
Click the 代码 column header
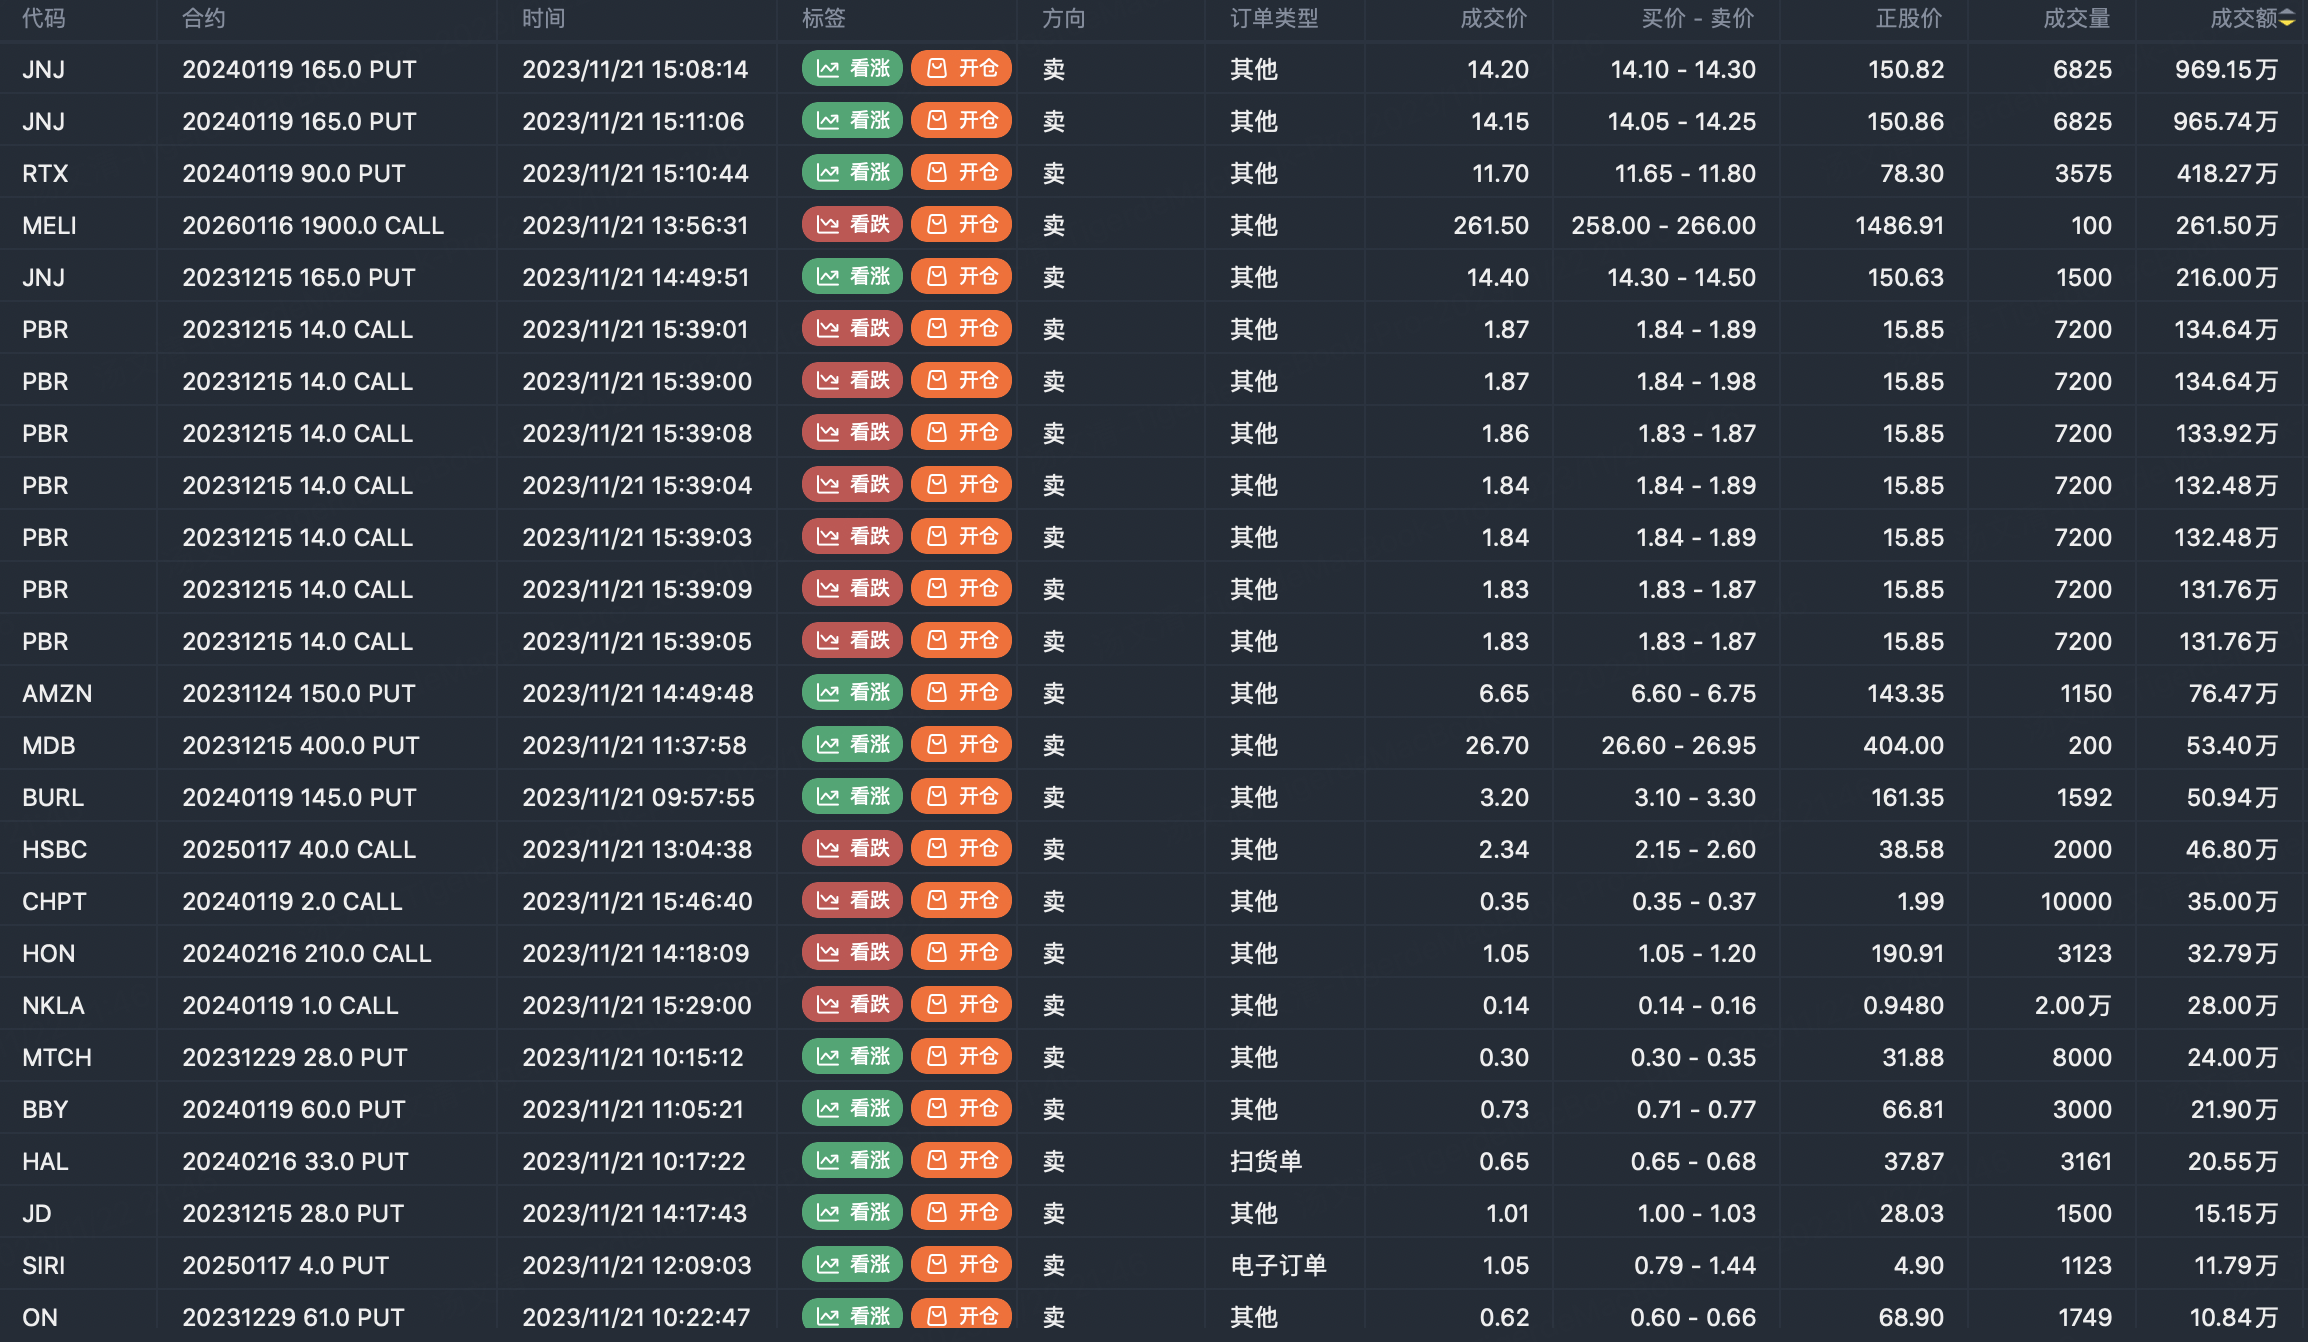[44, 19]
